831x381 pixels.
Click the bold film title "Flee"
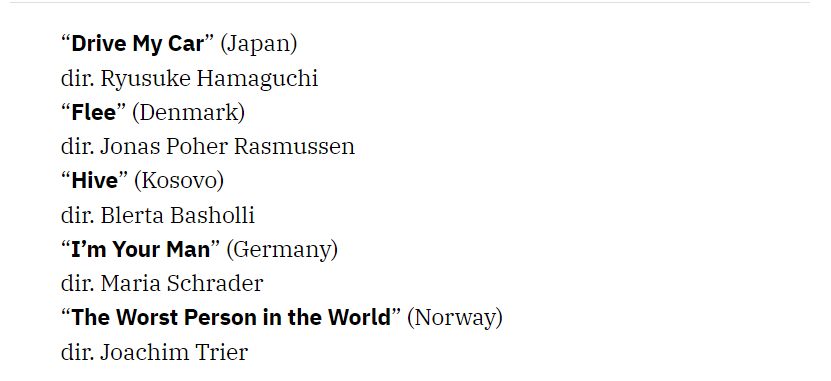coord(93,112)
